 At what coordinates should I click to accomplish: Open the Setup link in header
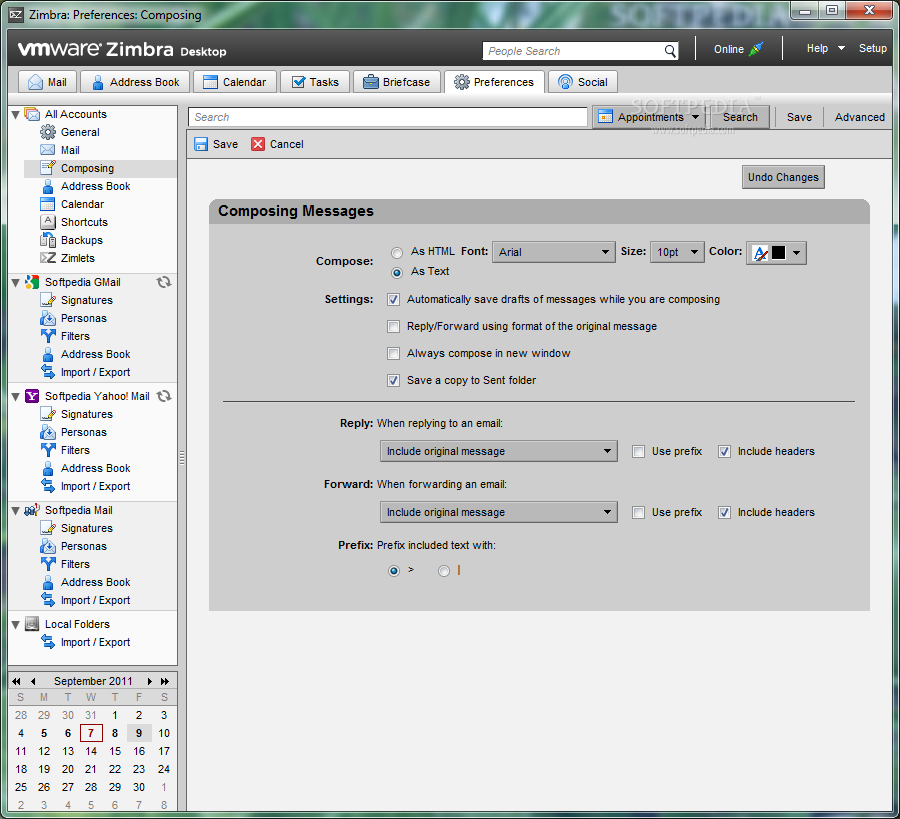872,49
